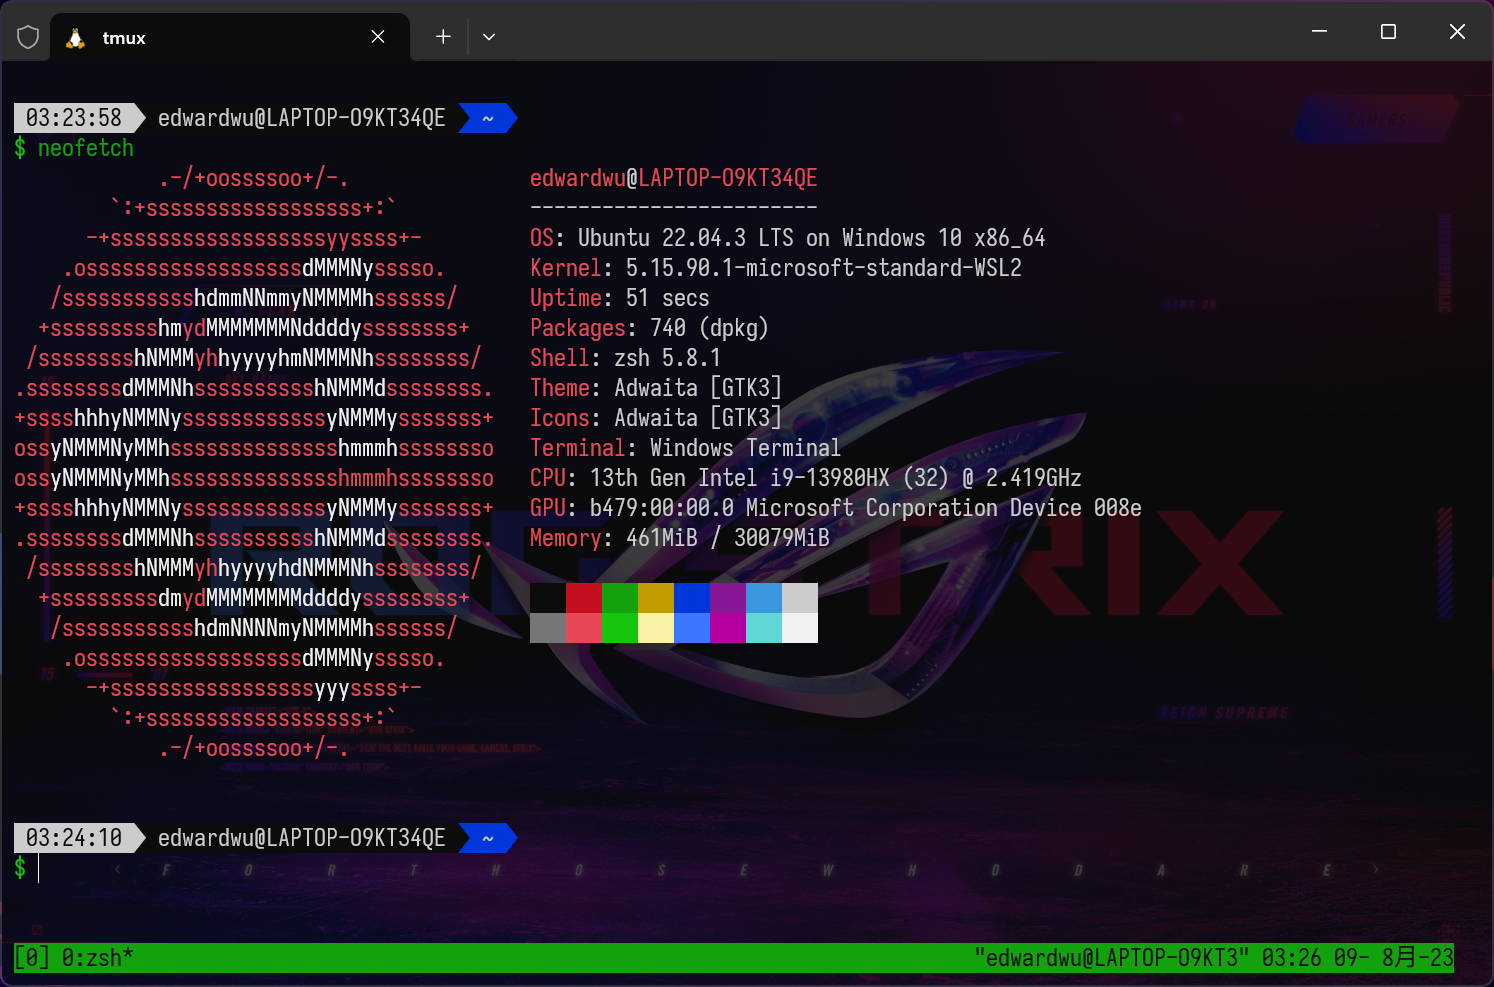The height and width of the screenshot is (987, 1494).
Task: Click the Tux penguin icon on tmux tab
Action: tap(75, 38)
